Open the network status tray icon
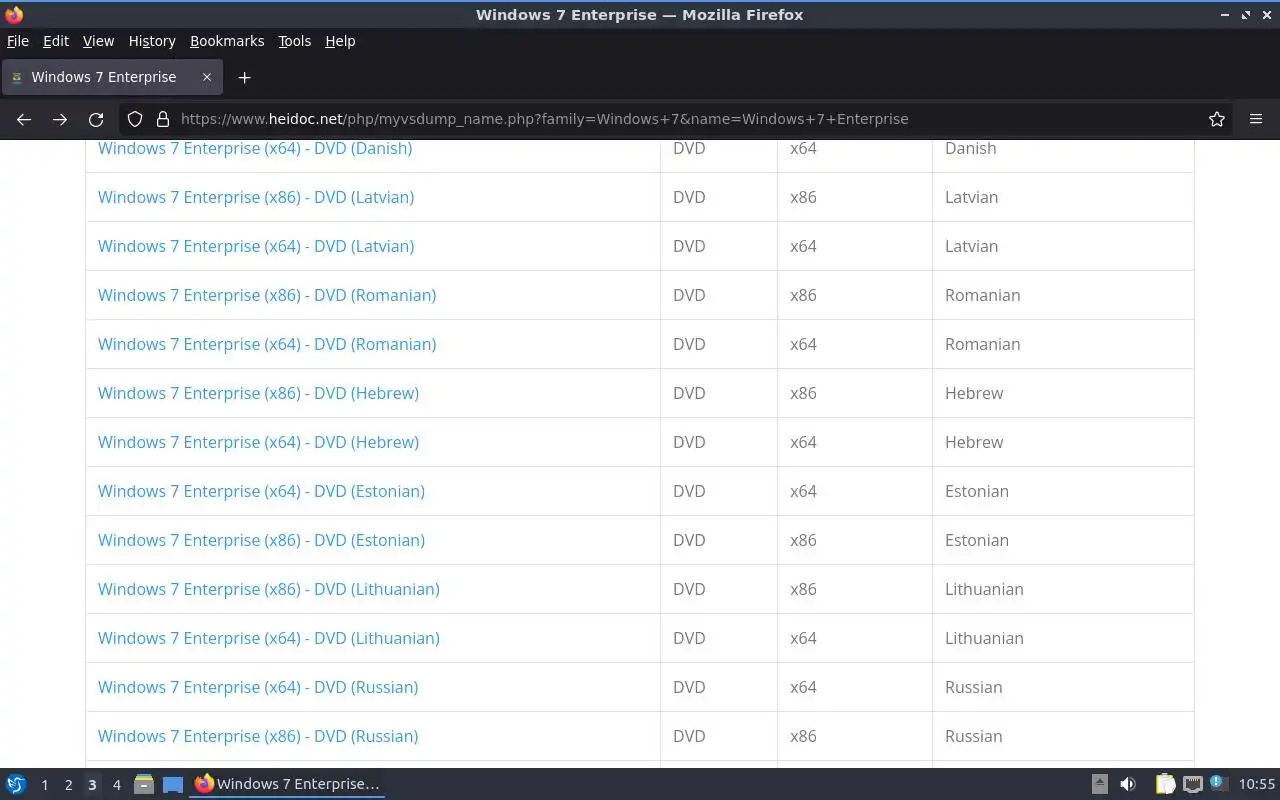The height and width of the screenshot is (800, 1280). coord(1192,784)
